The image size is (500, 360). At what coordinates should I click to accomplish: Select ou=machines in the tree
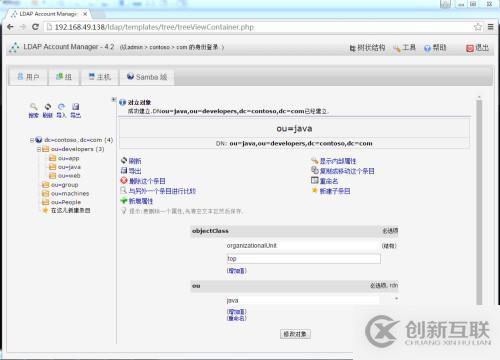point(70,193)
